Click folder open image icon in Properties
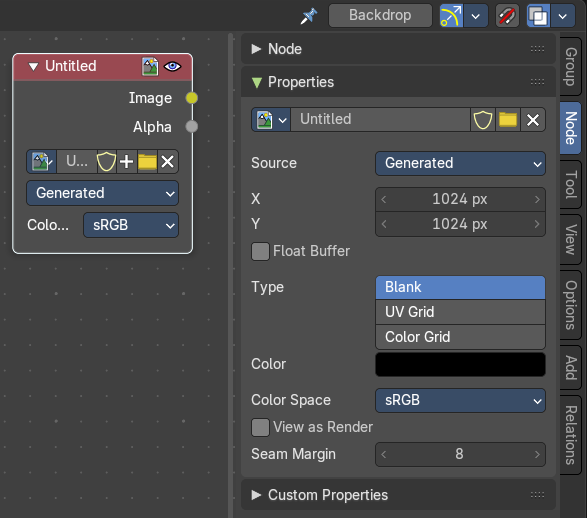This screenshot has height=518, width=587. point(508,120)
